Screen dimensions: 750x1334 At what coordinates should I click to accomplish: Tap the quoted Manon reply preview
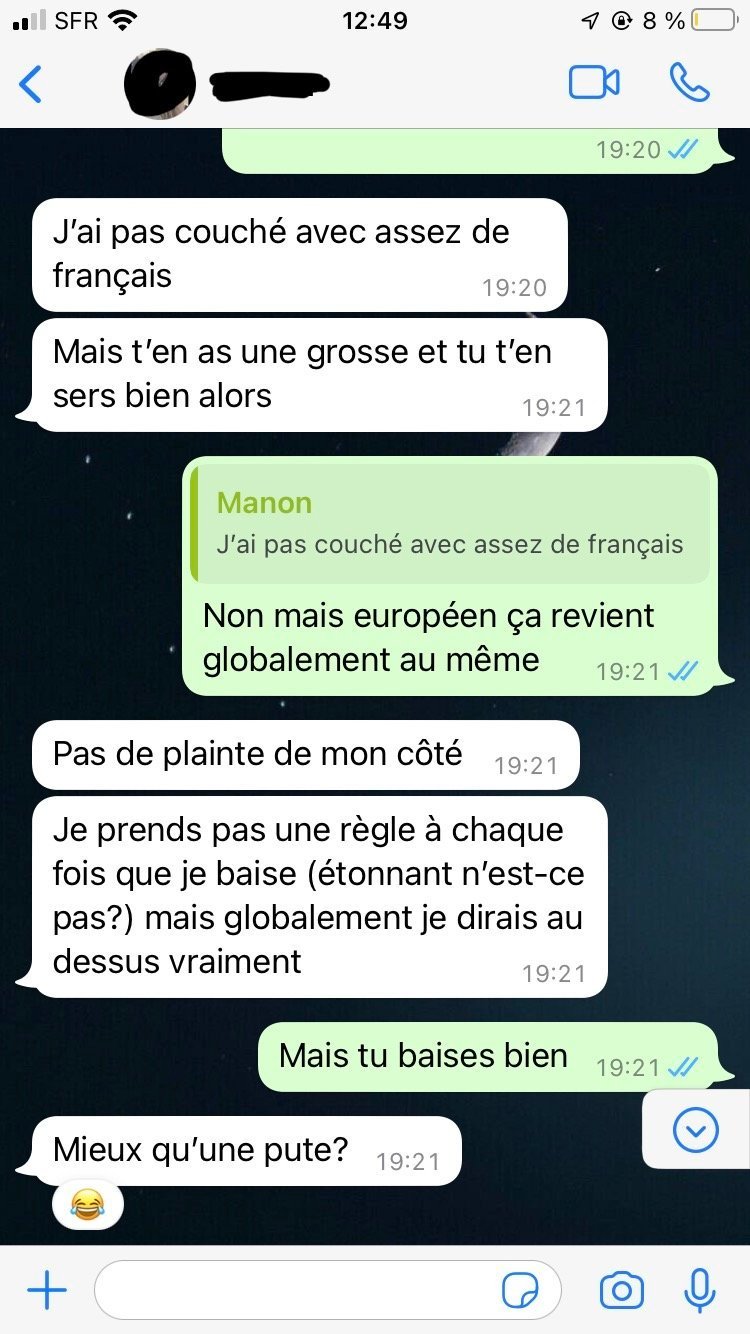click(x=451, y=524)
